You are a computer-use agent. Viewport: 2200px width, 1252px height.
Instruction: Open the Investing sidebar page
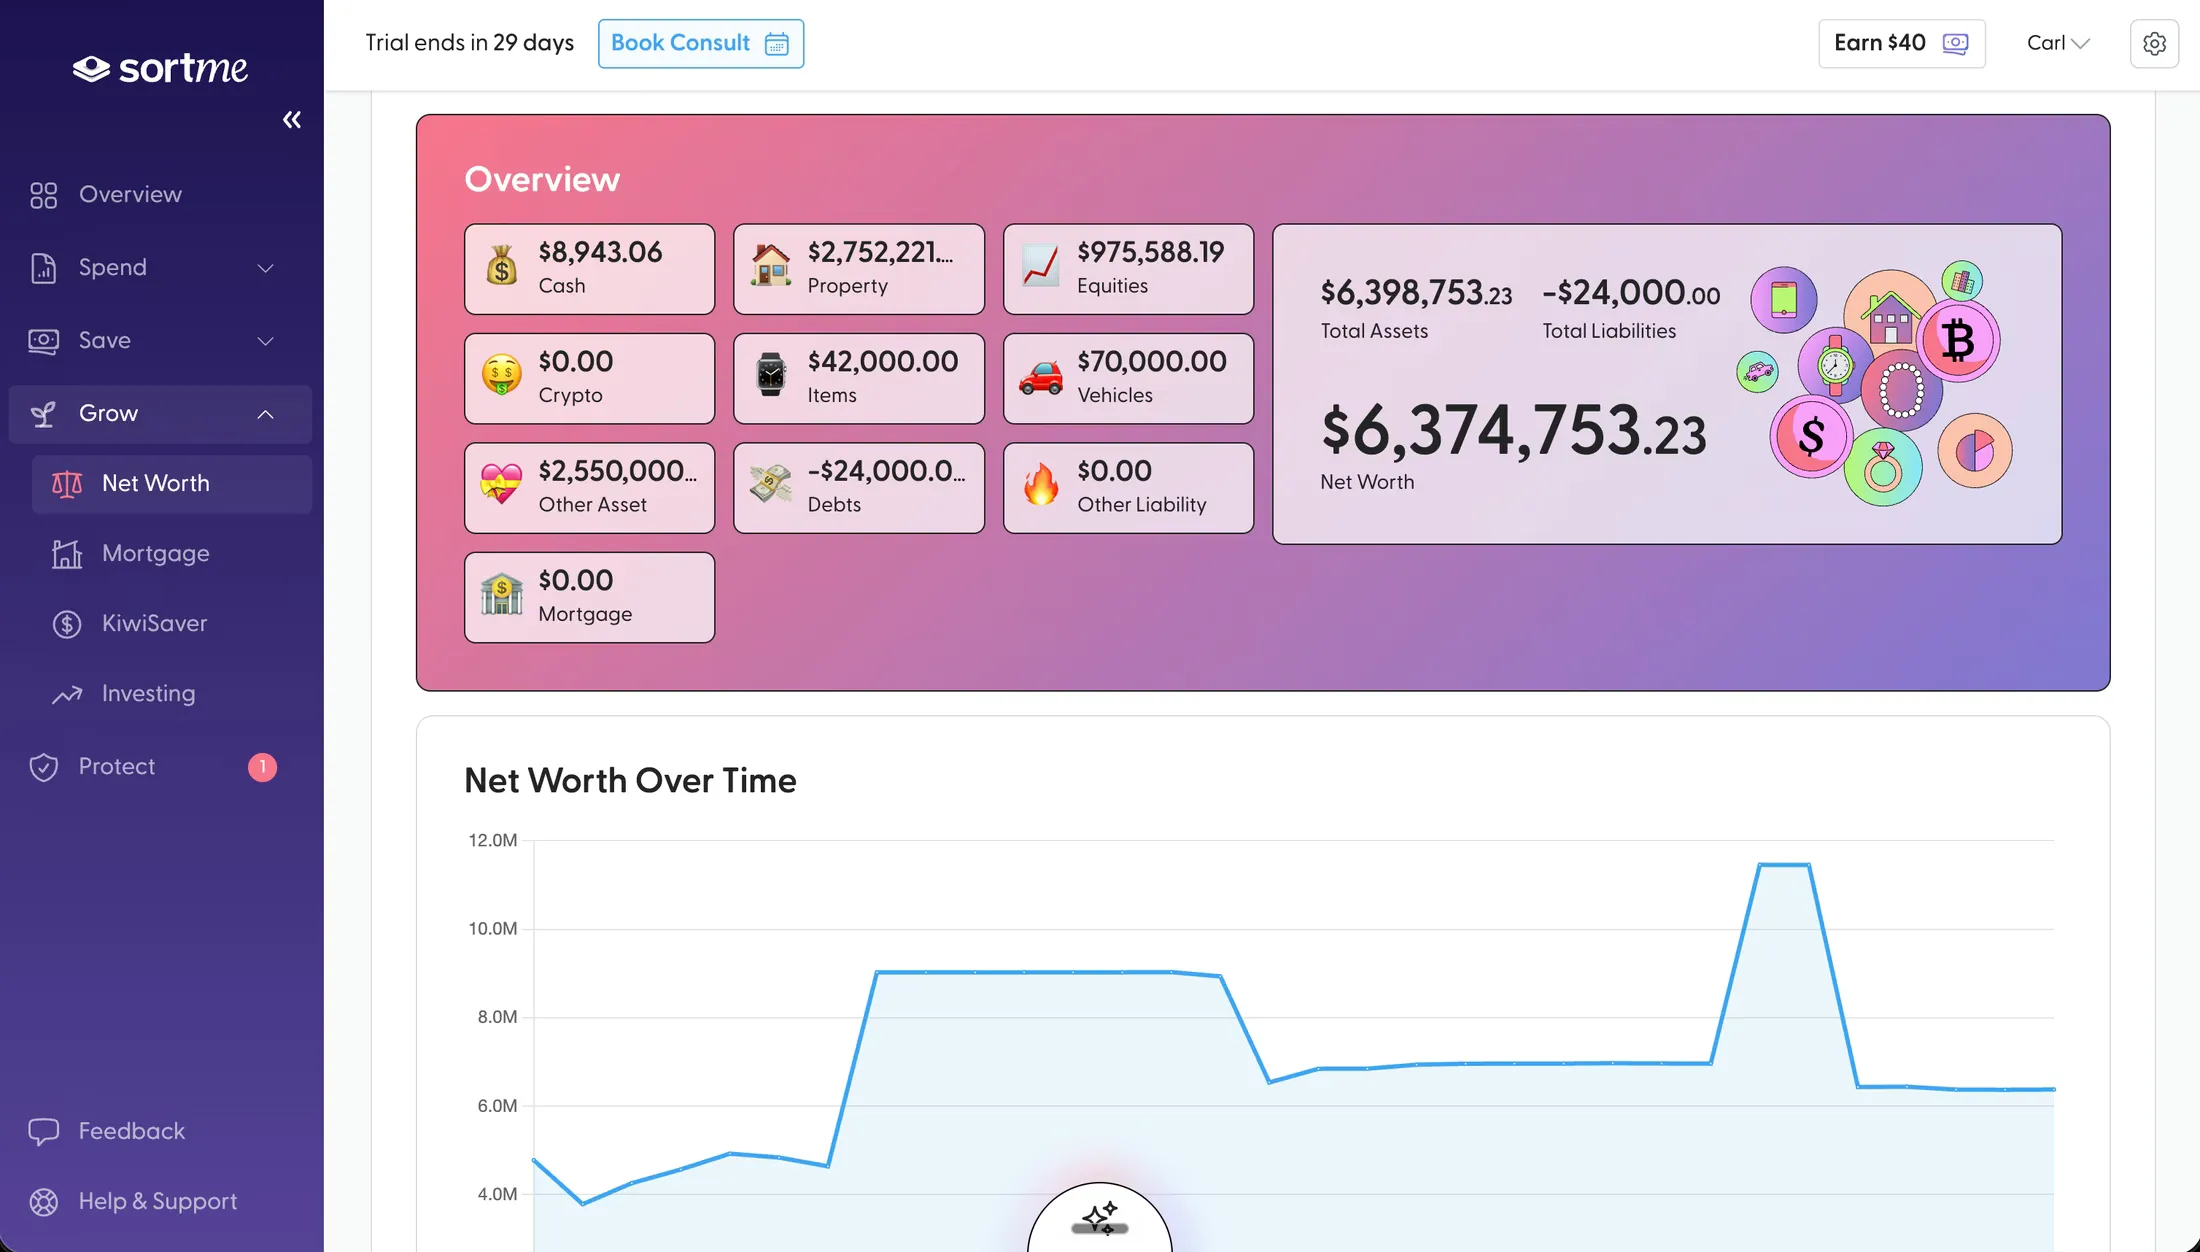tap(171, 694)
